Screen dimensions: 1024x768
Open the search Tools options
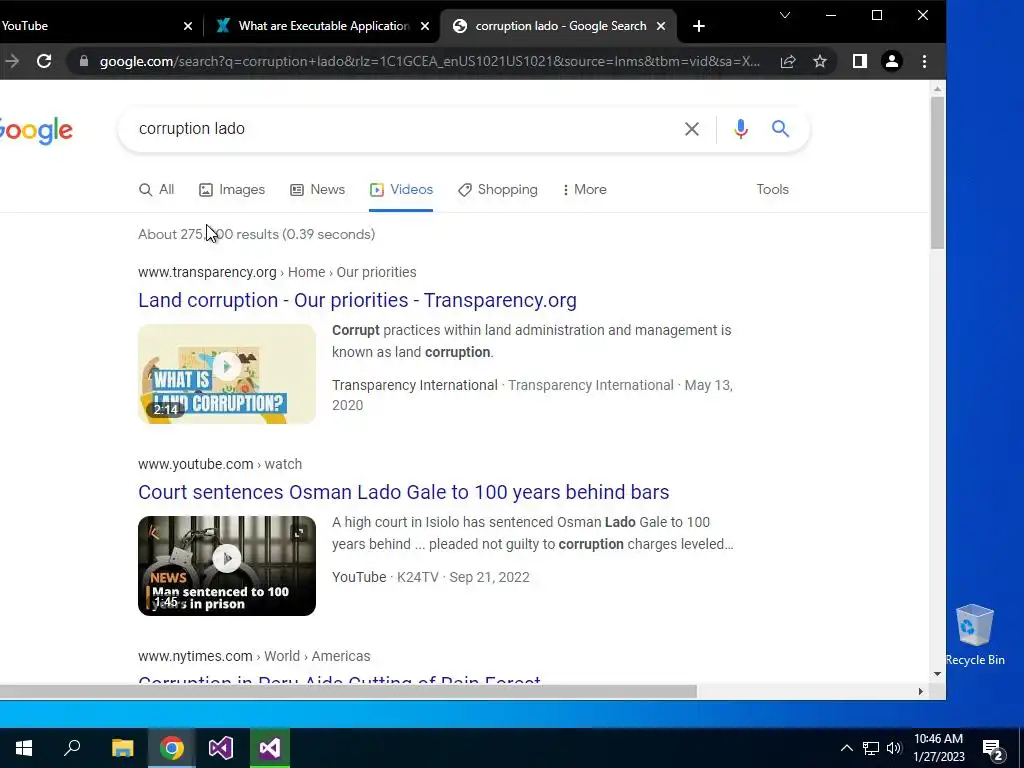click(773, 189)
